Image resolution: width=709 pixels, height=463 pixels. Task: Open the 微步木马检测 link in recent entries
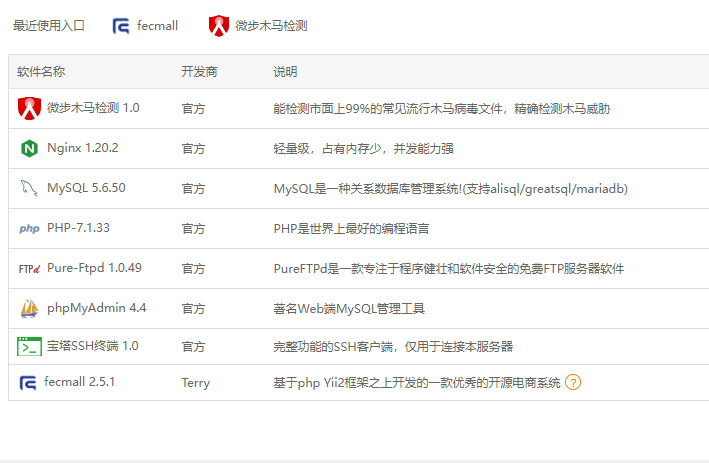[x=271, y=26]
